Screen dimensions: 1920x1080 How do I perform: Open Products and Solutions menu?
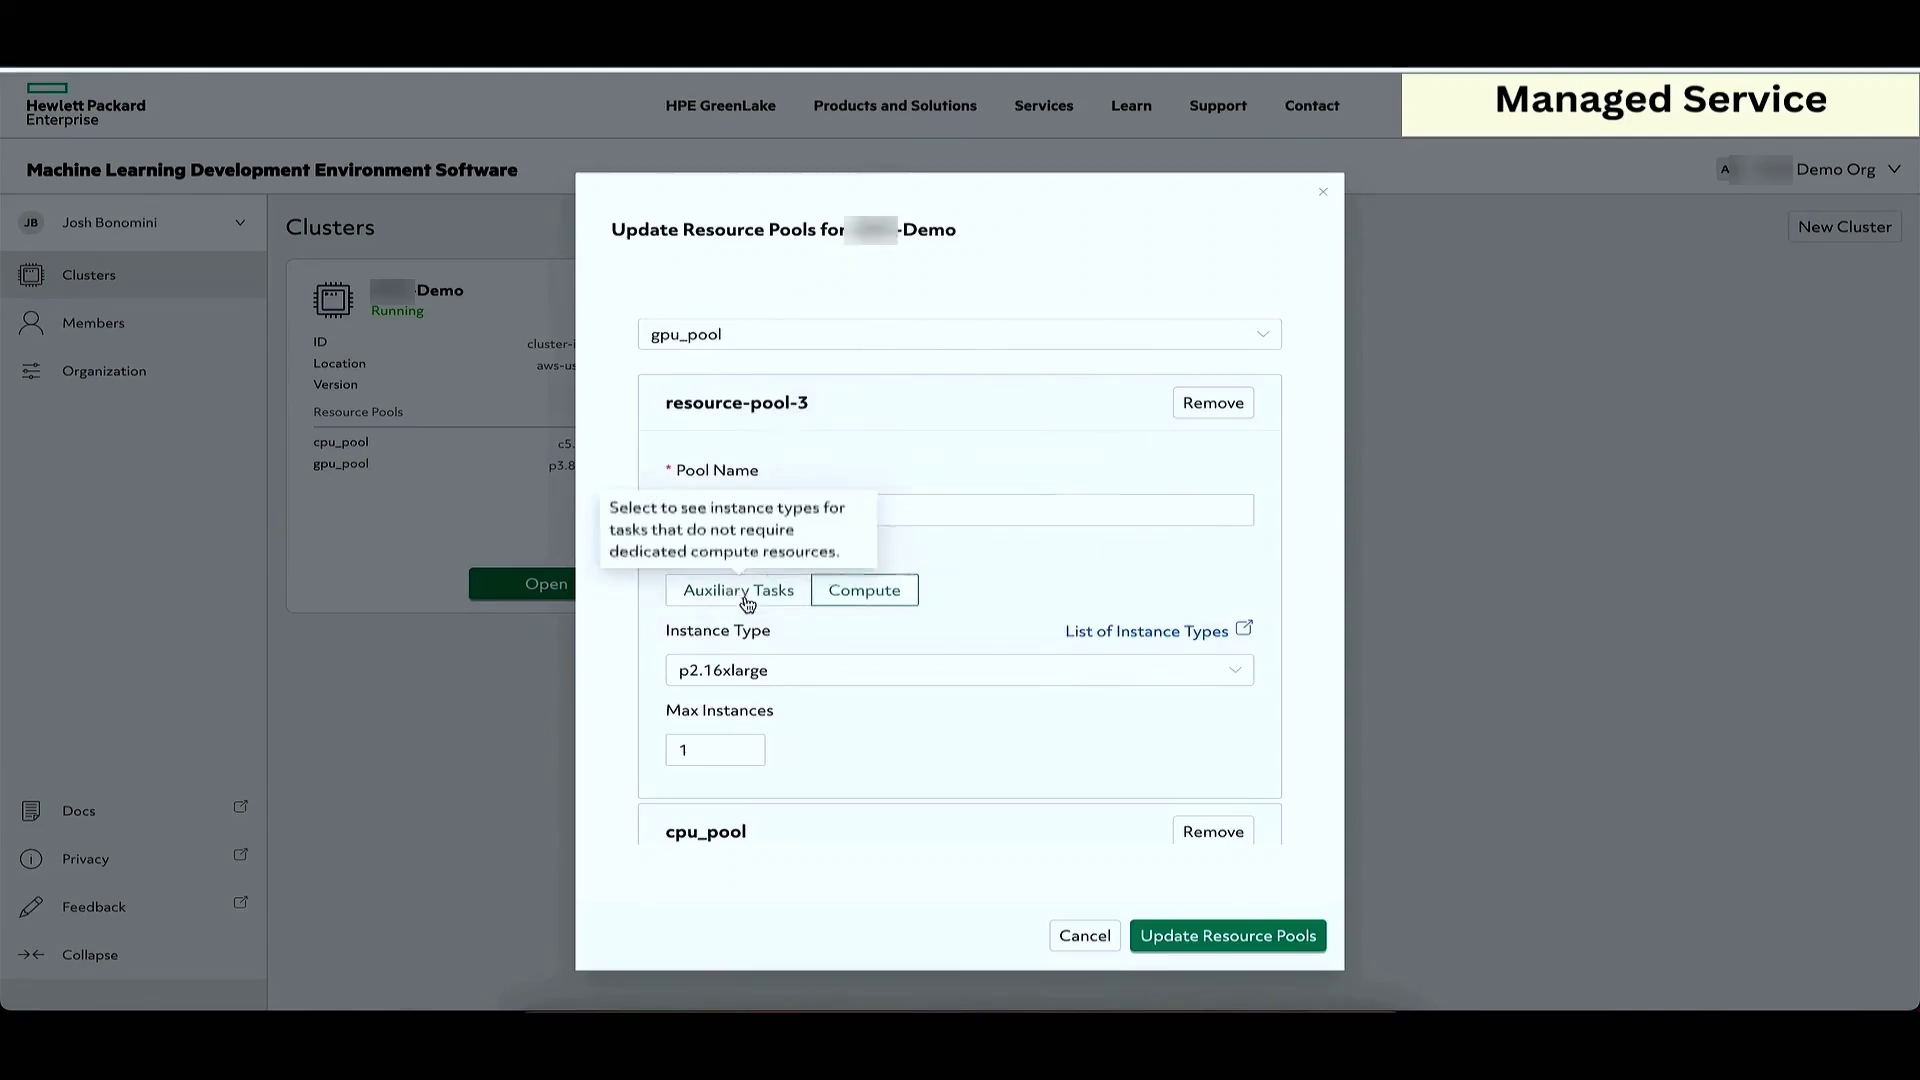coord(895,105)
